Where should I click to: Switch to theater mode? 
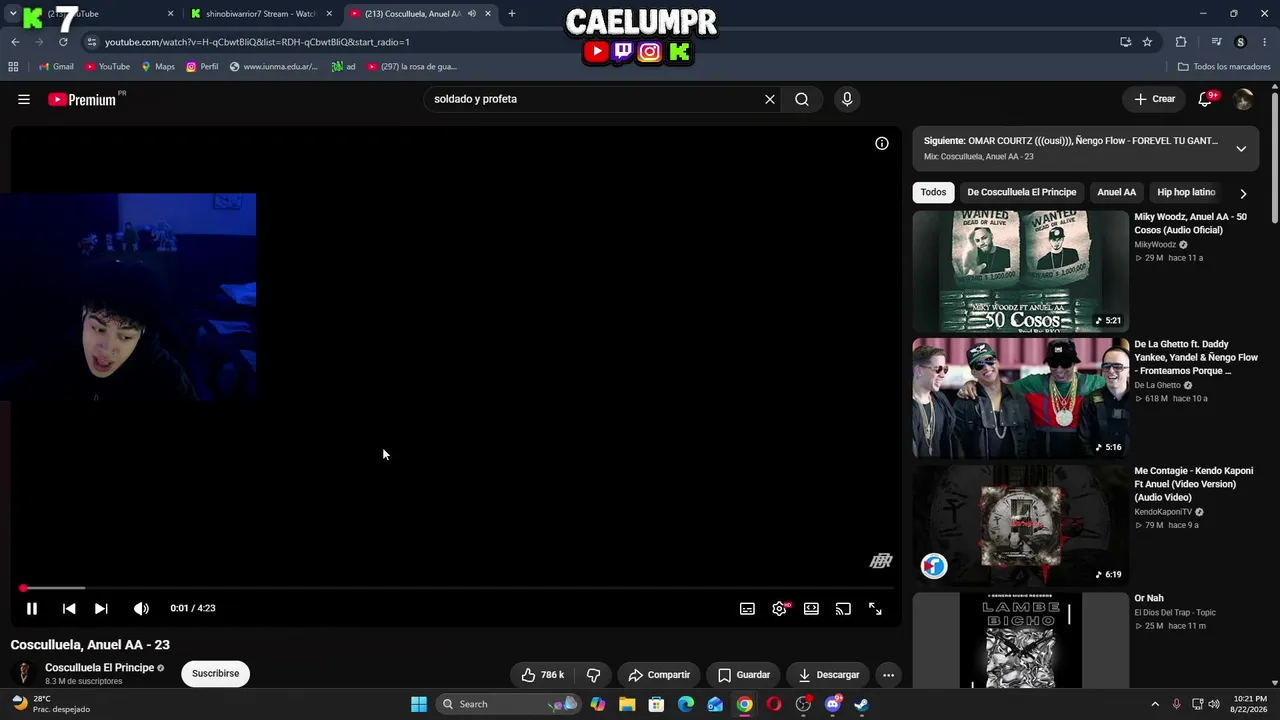(811, 608)
